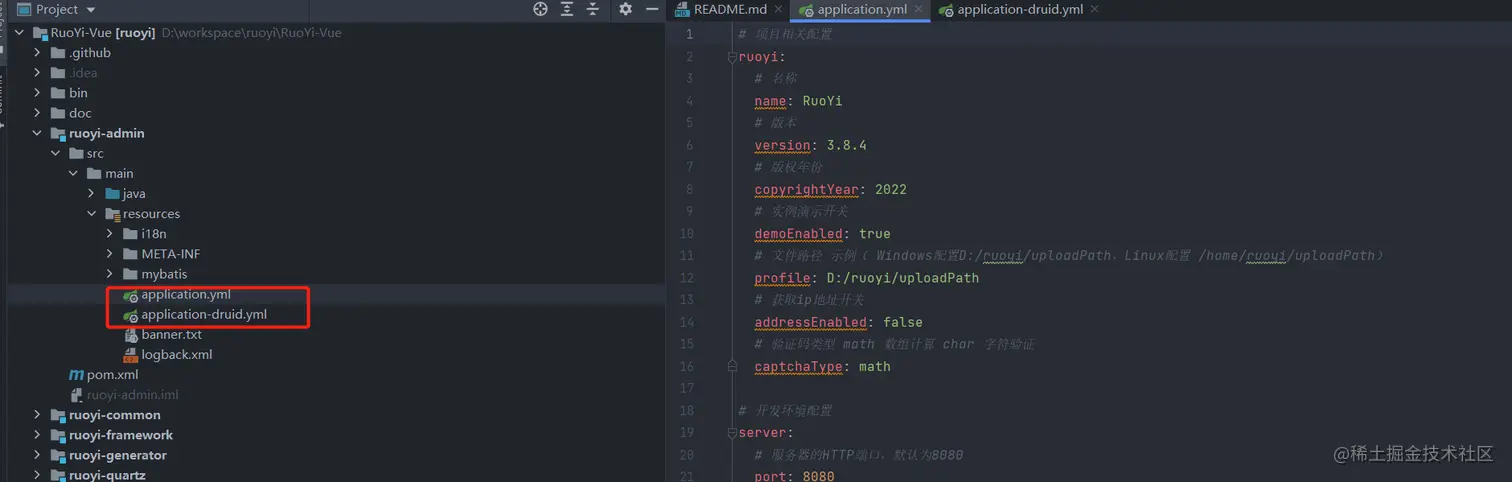Click the version value 3.8.4
The image size is (1512, 482).
tap(846, 145)
